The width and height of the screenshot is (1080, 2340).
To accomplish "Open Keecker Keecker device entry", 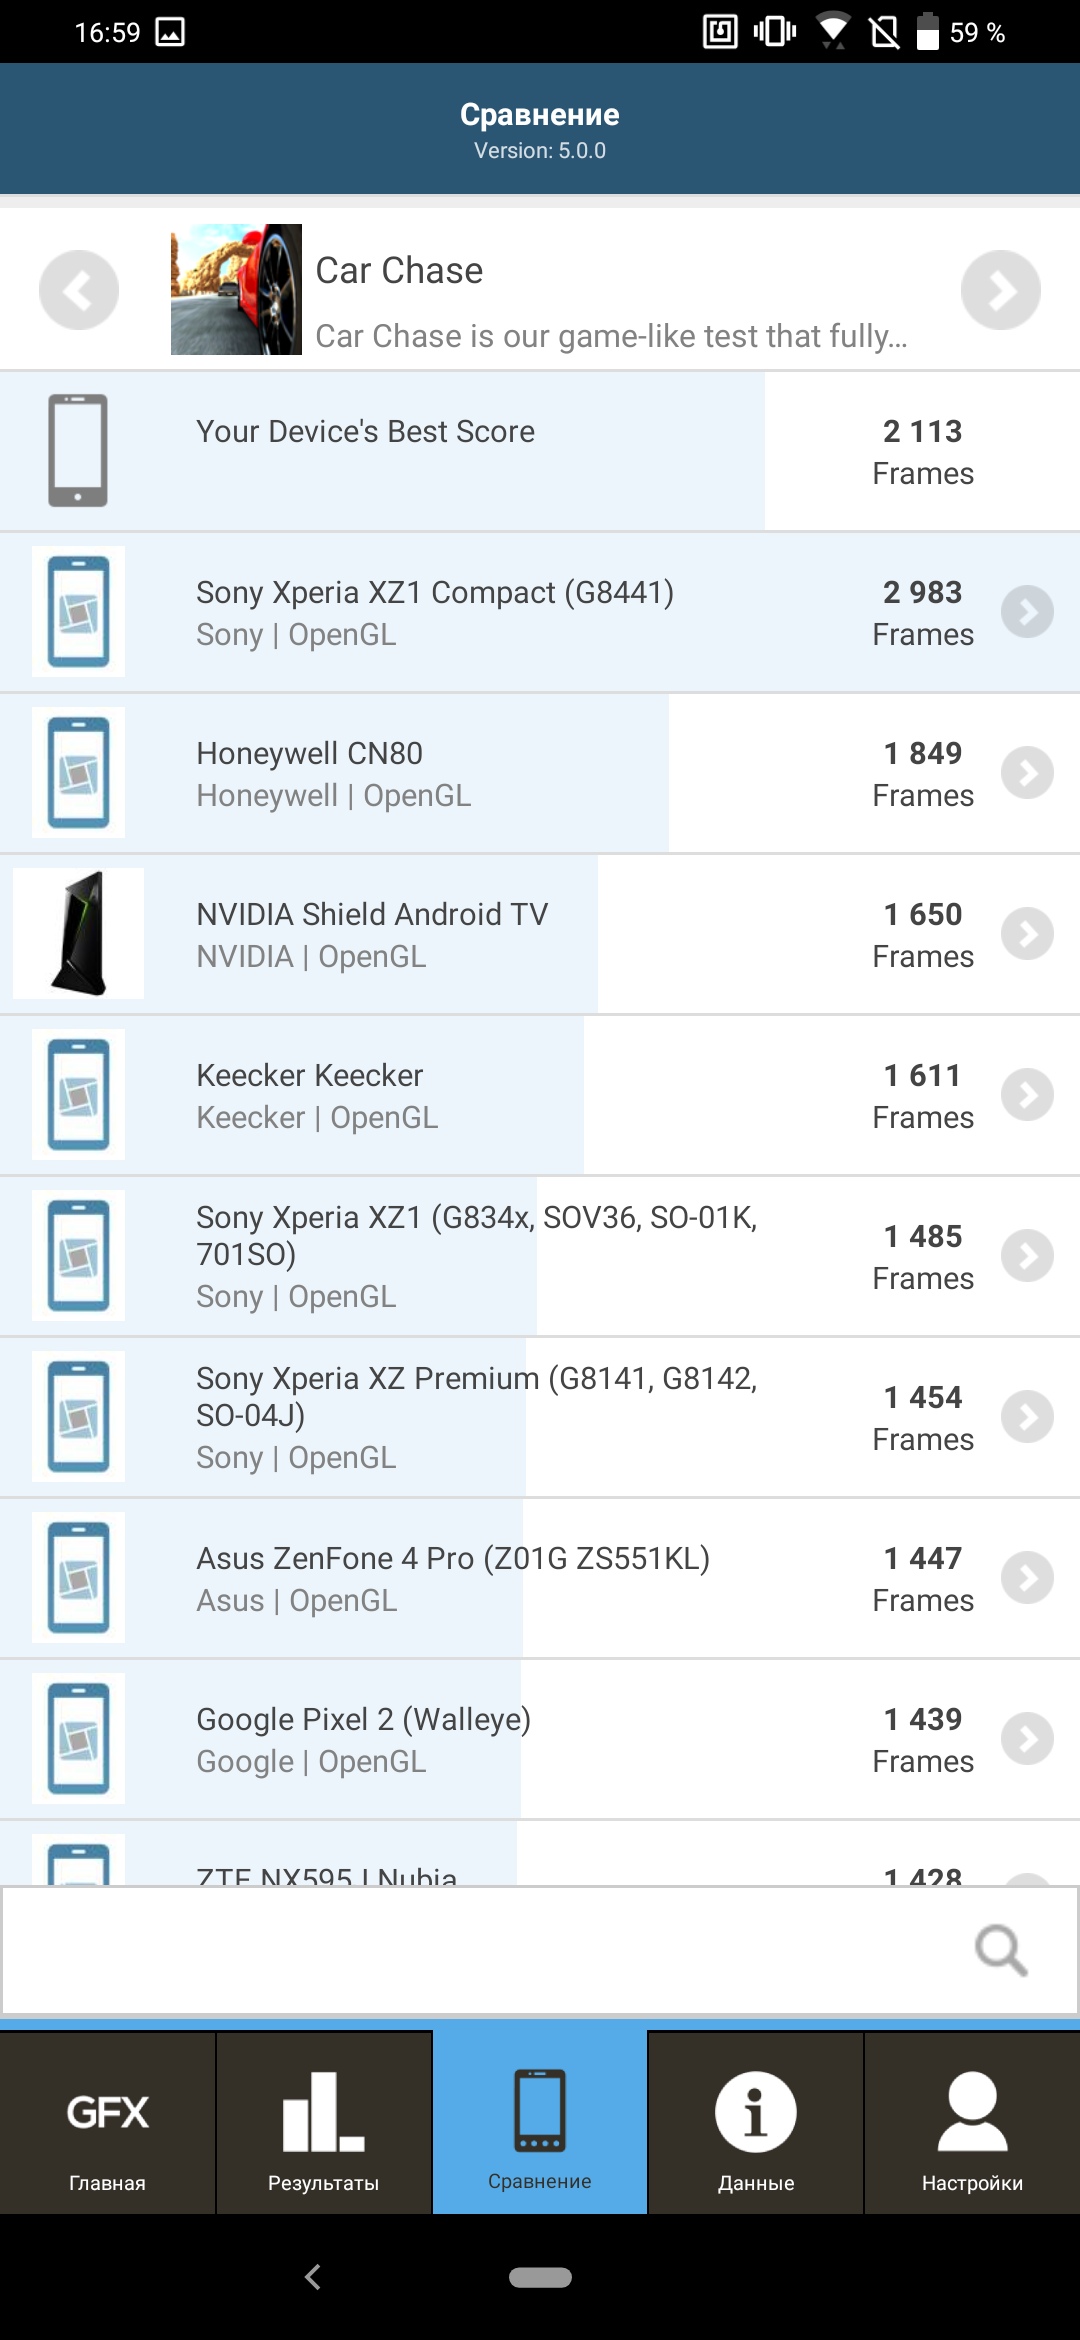I will [400, 1095].
